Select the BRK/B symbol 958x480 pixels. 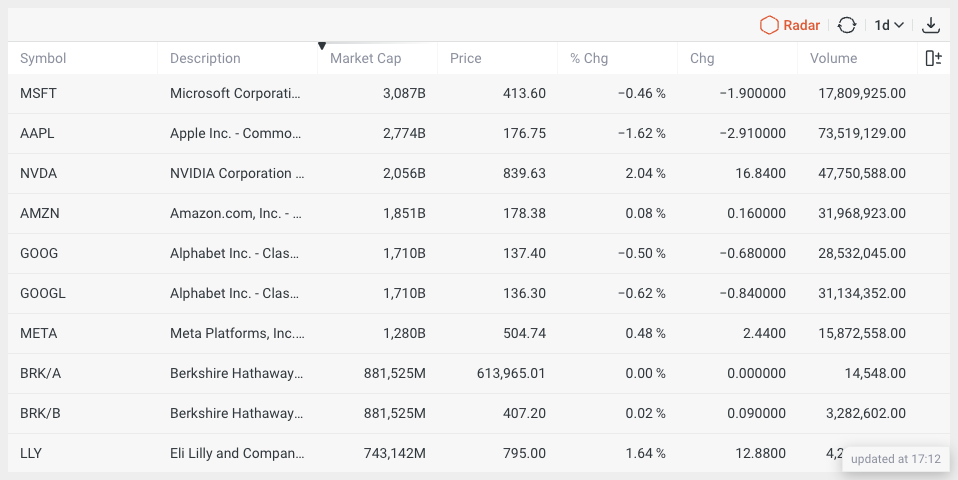point(40,413)
